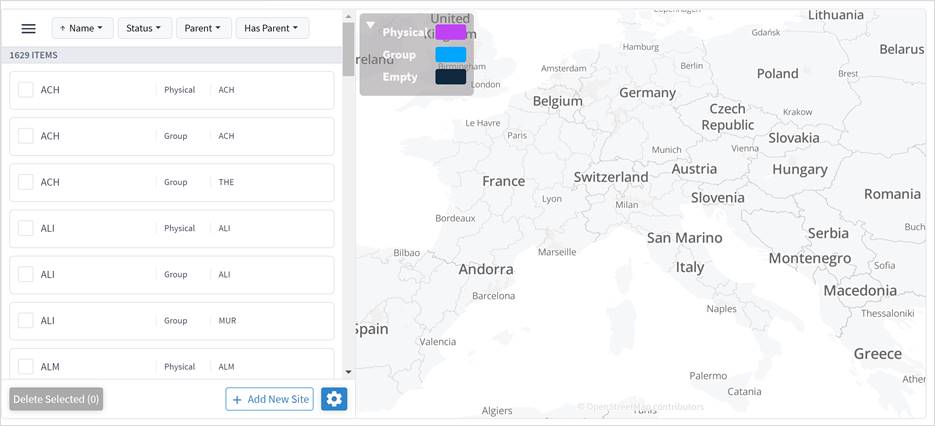Click Palermo city label on map
This screenshot has width=935, height=426.
[x=708, y=376]
